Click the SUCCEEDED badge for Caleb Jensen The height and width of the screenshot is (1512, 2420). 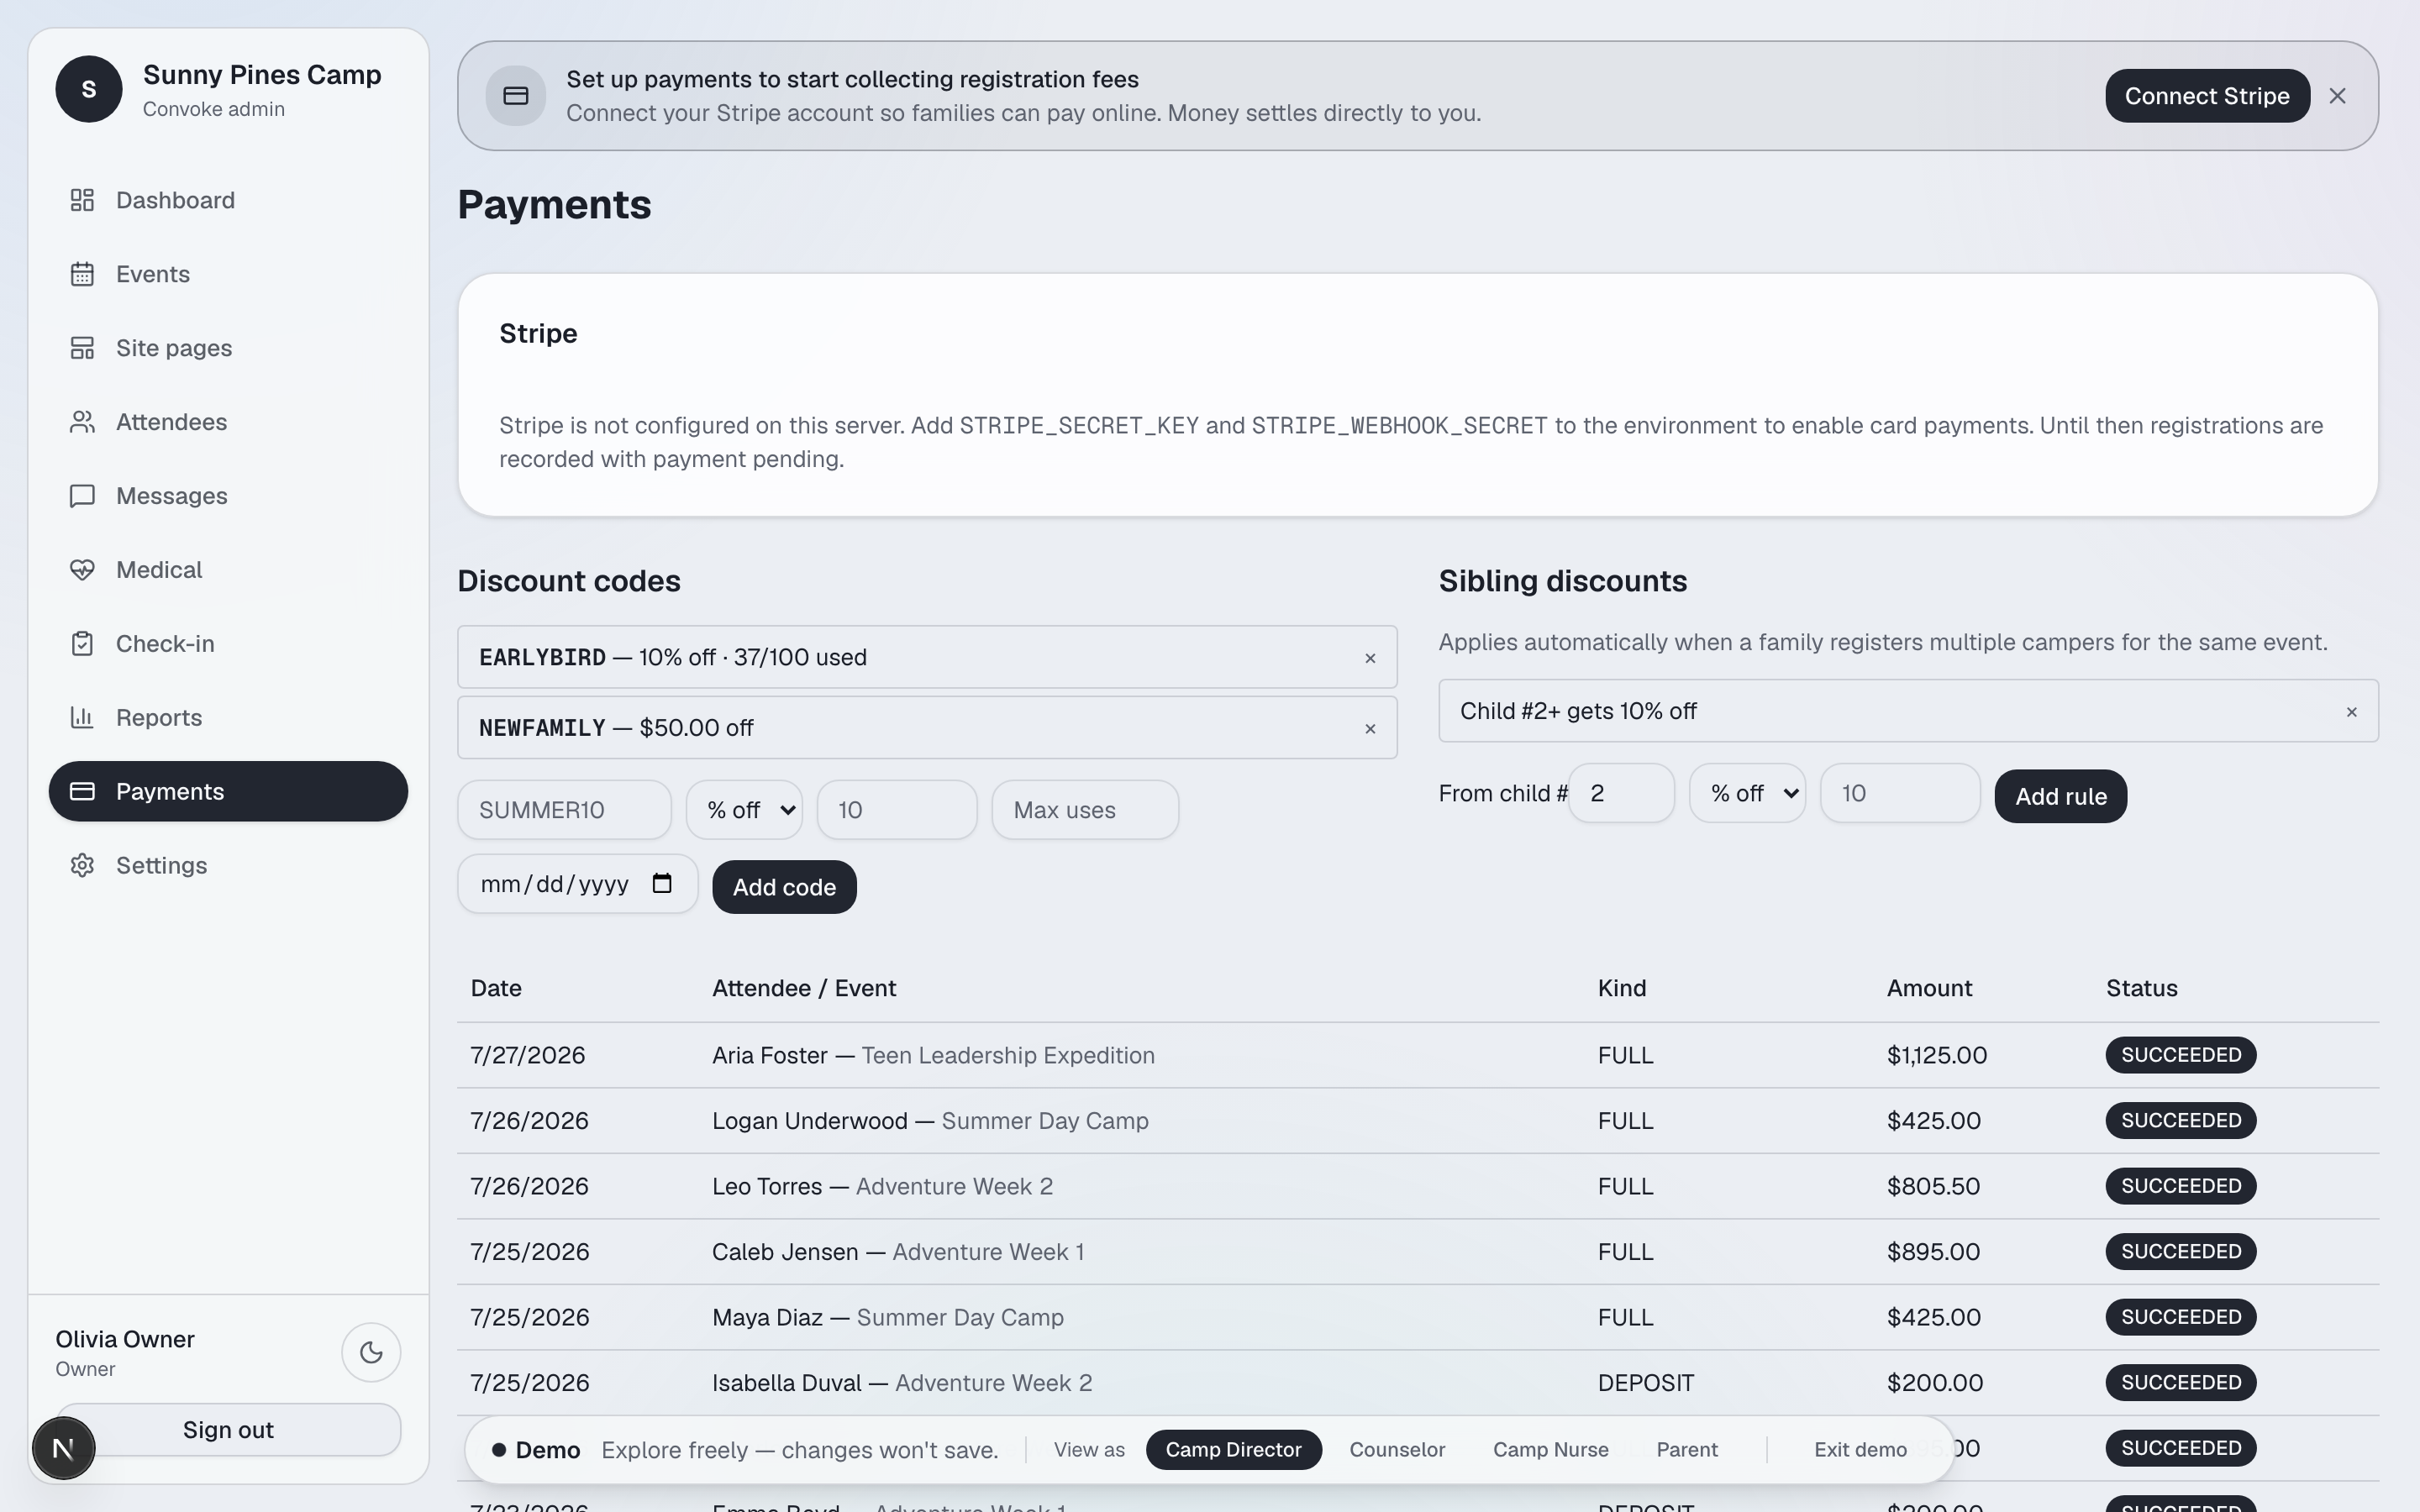2181,1252
